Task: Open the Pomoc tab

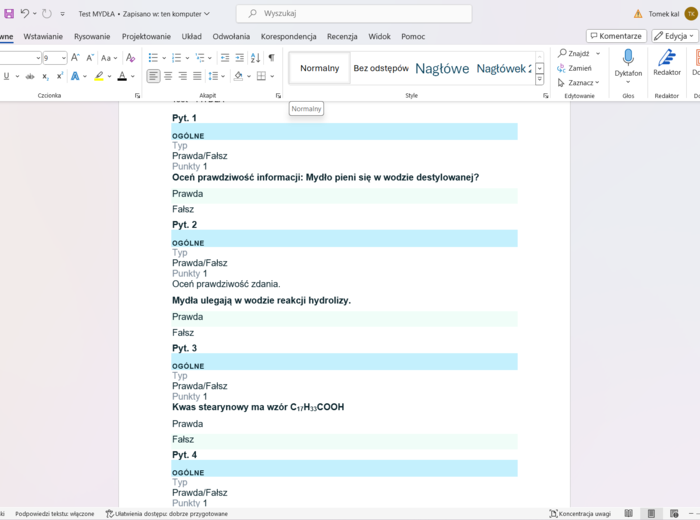Action: tap(413, 37)
